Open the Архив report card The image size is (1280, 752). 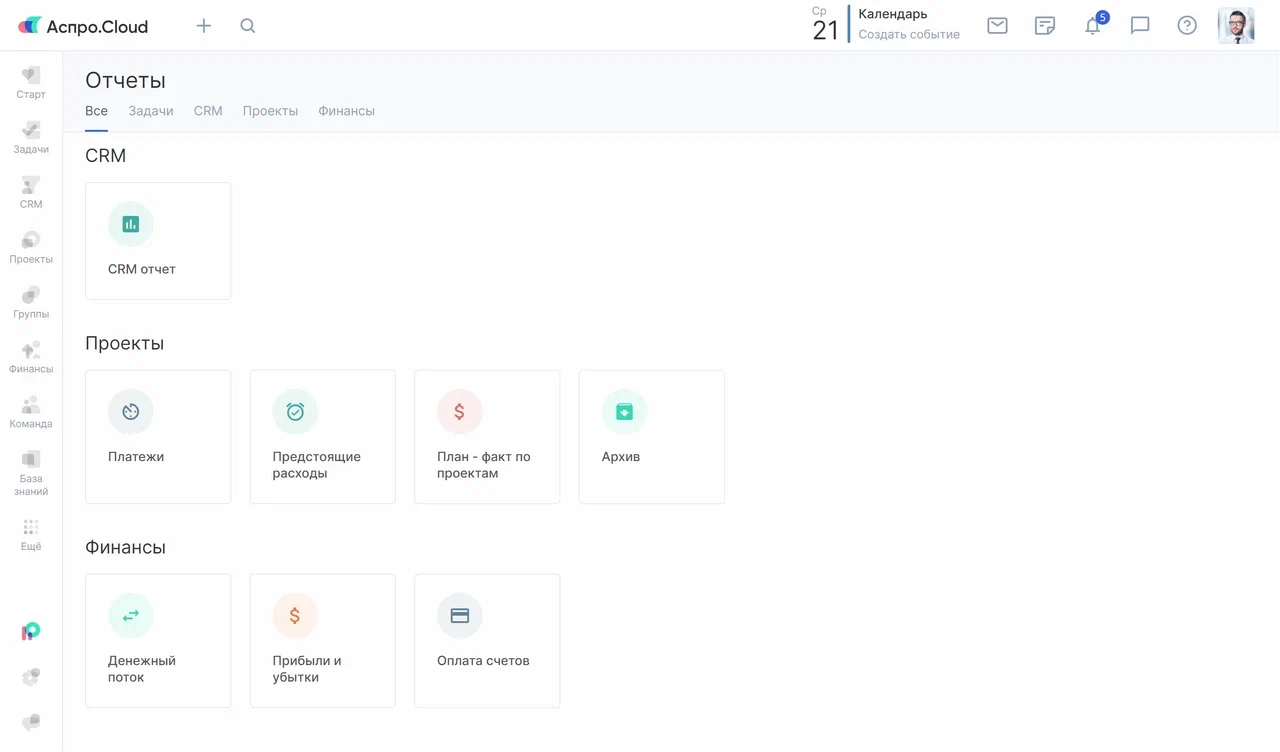tap(651, 437)
